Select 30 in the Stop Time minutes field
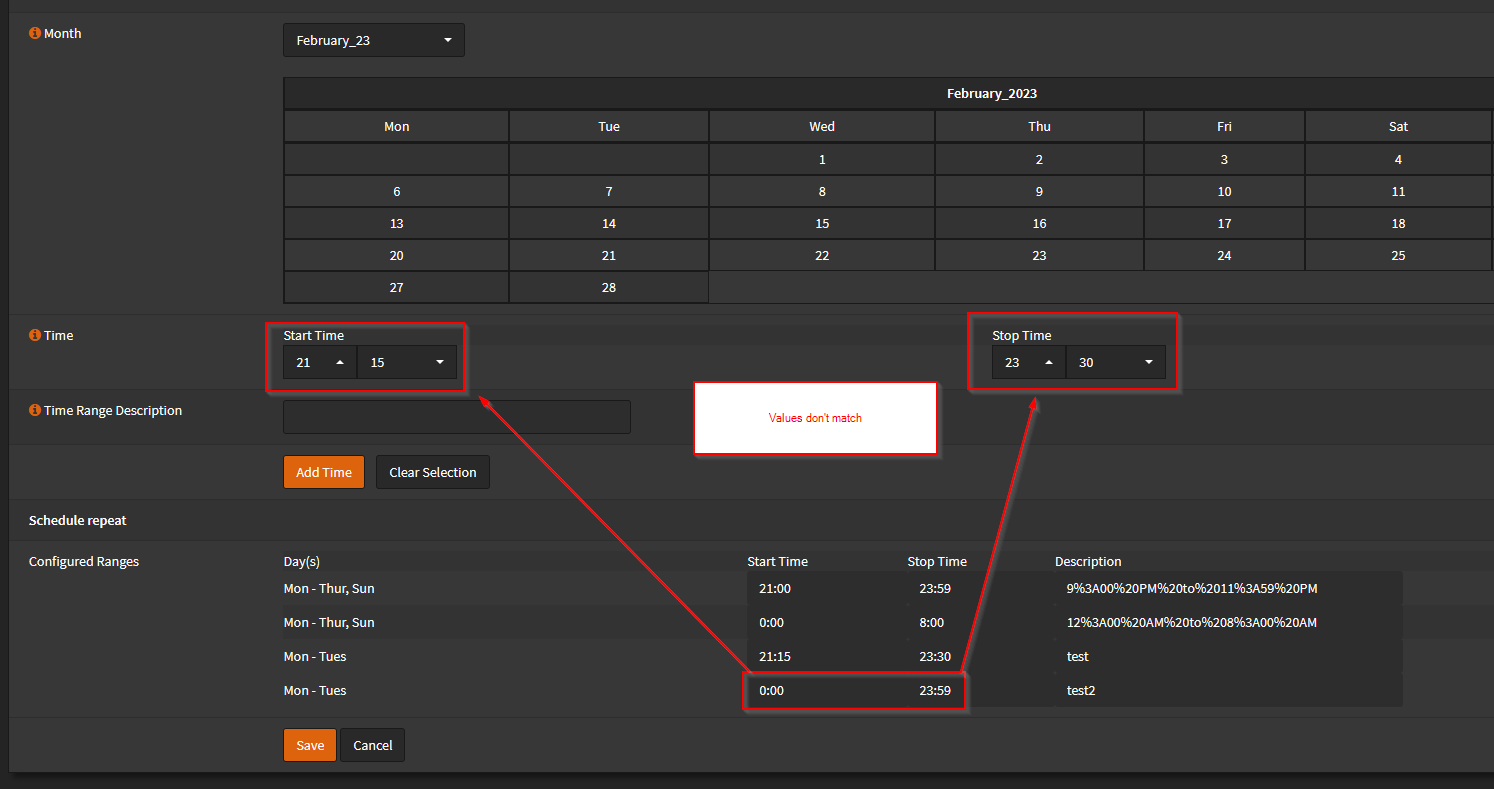Screen dimensions: 1494x789 pyautogui.click(x=1086, y=362)
